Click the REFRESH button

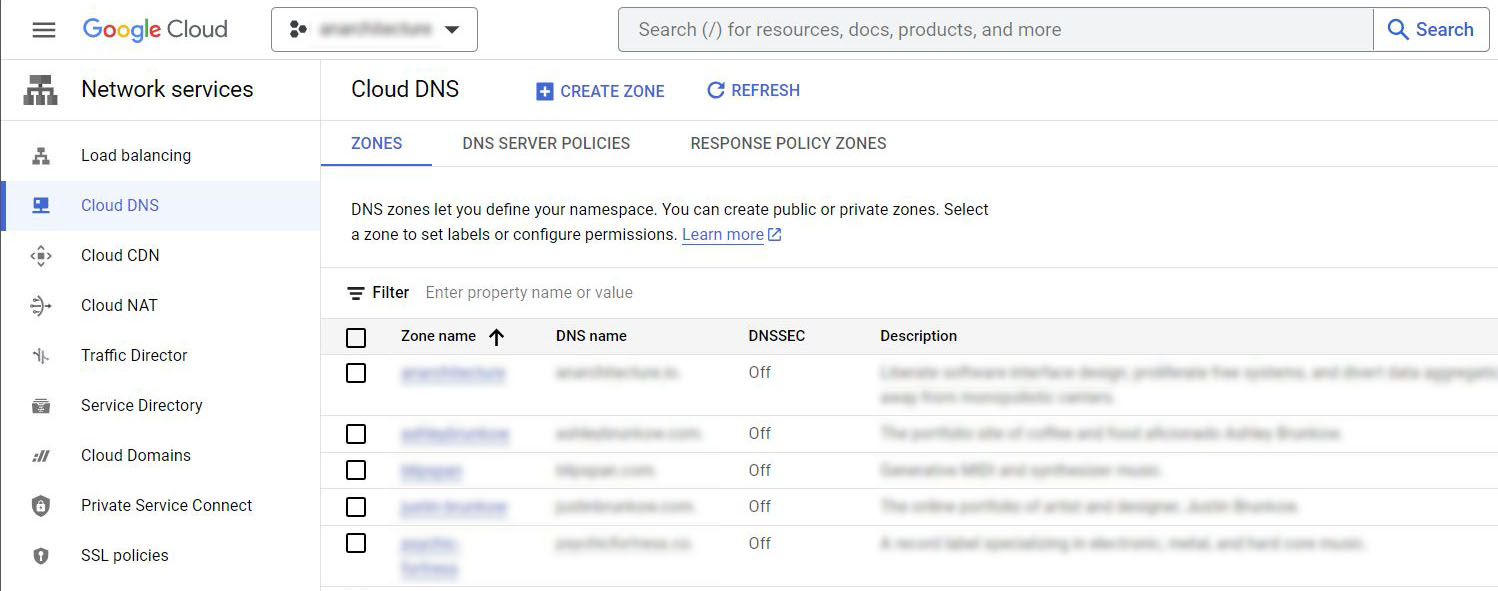(754, 91)
